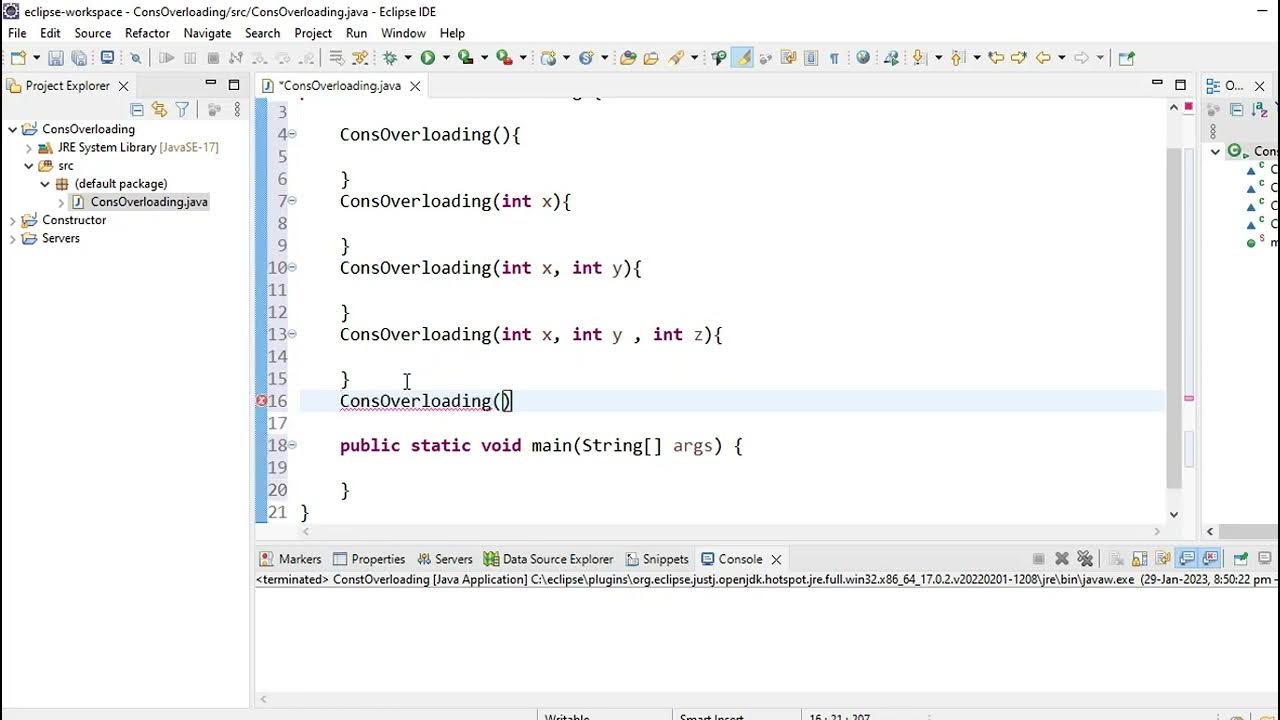Toggle Scroll Lock in the Console view

click(x=1140, y=559)
